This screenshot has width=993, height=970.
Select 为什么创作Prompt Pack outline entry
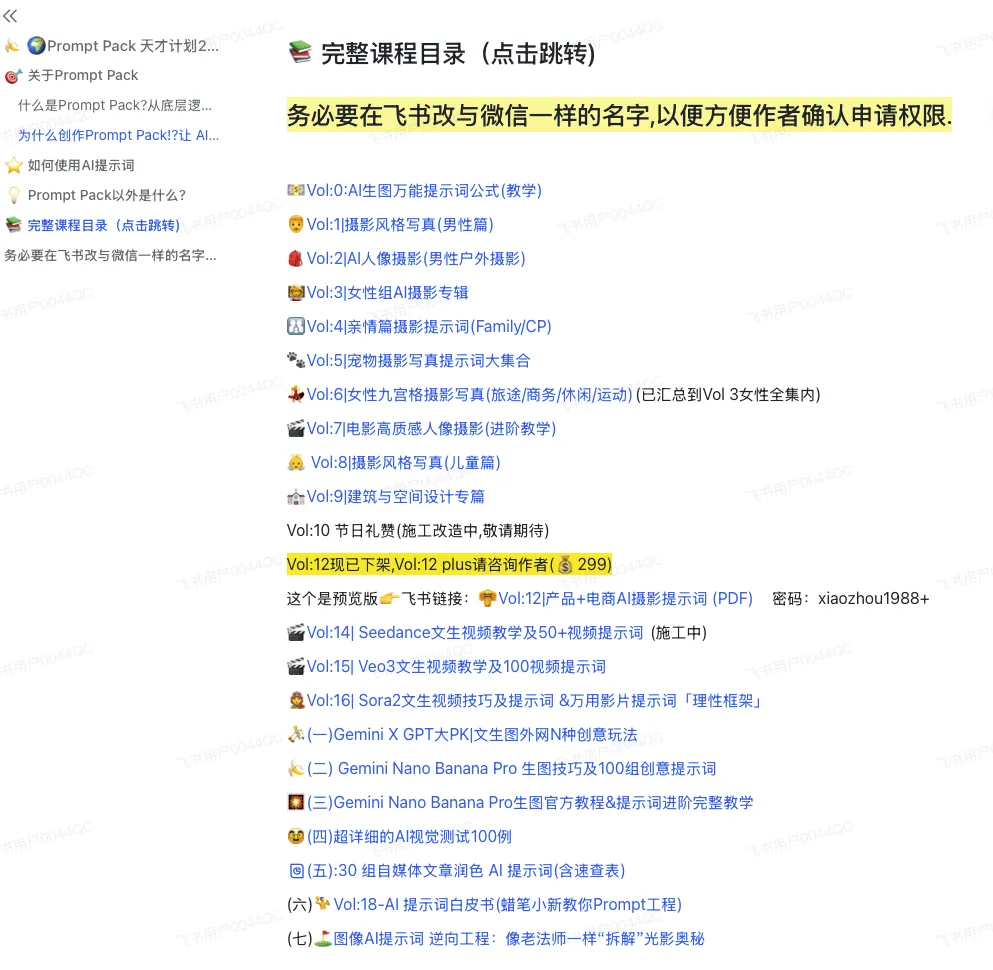pos(118,135)
